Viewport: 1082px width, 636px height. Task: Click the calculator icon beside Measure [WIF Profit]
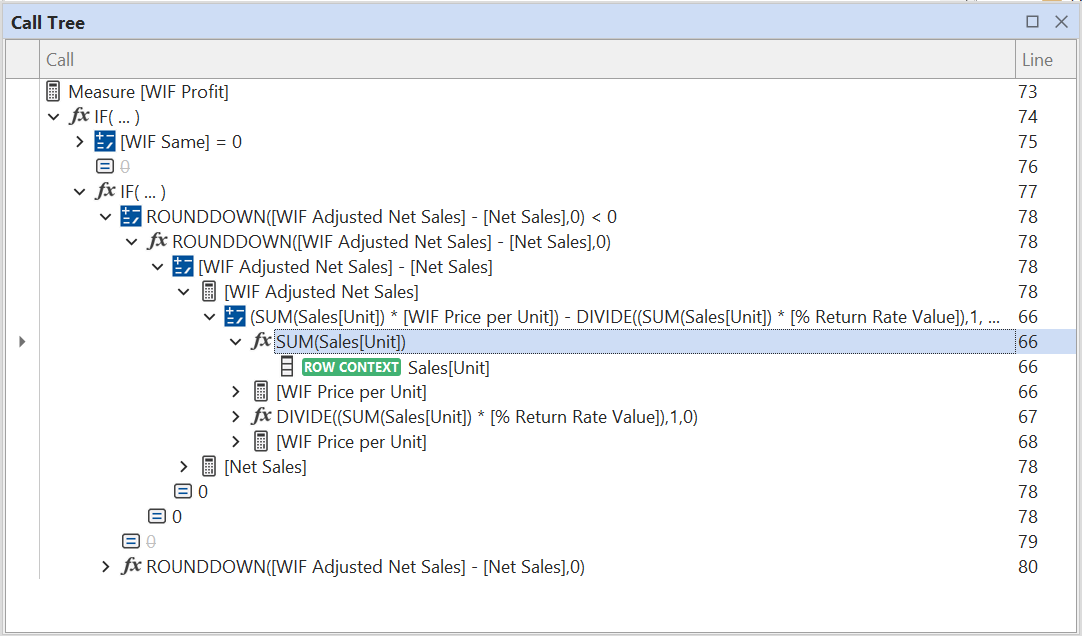click(x=53, y=92)
